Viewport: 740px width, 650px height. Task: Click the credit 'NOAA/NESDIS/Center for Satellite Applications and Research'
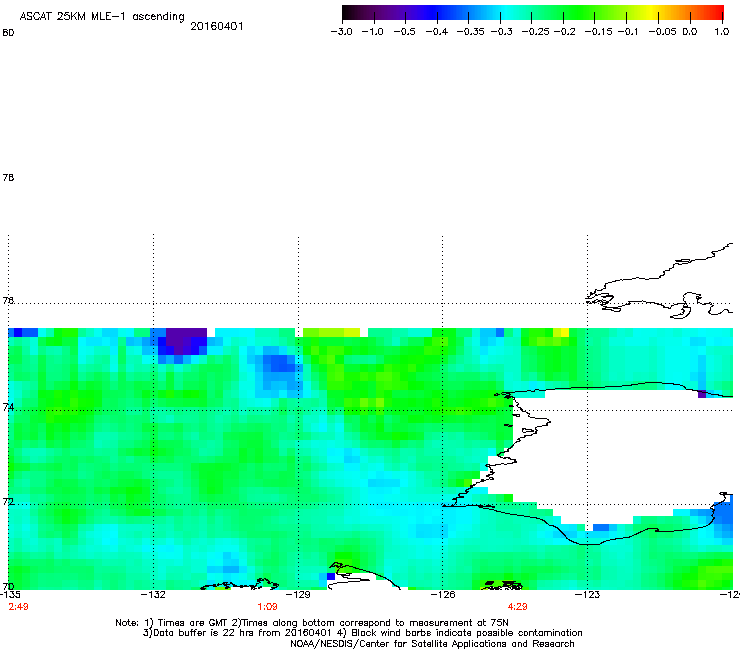[x=432, y=644]
